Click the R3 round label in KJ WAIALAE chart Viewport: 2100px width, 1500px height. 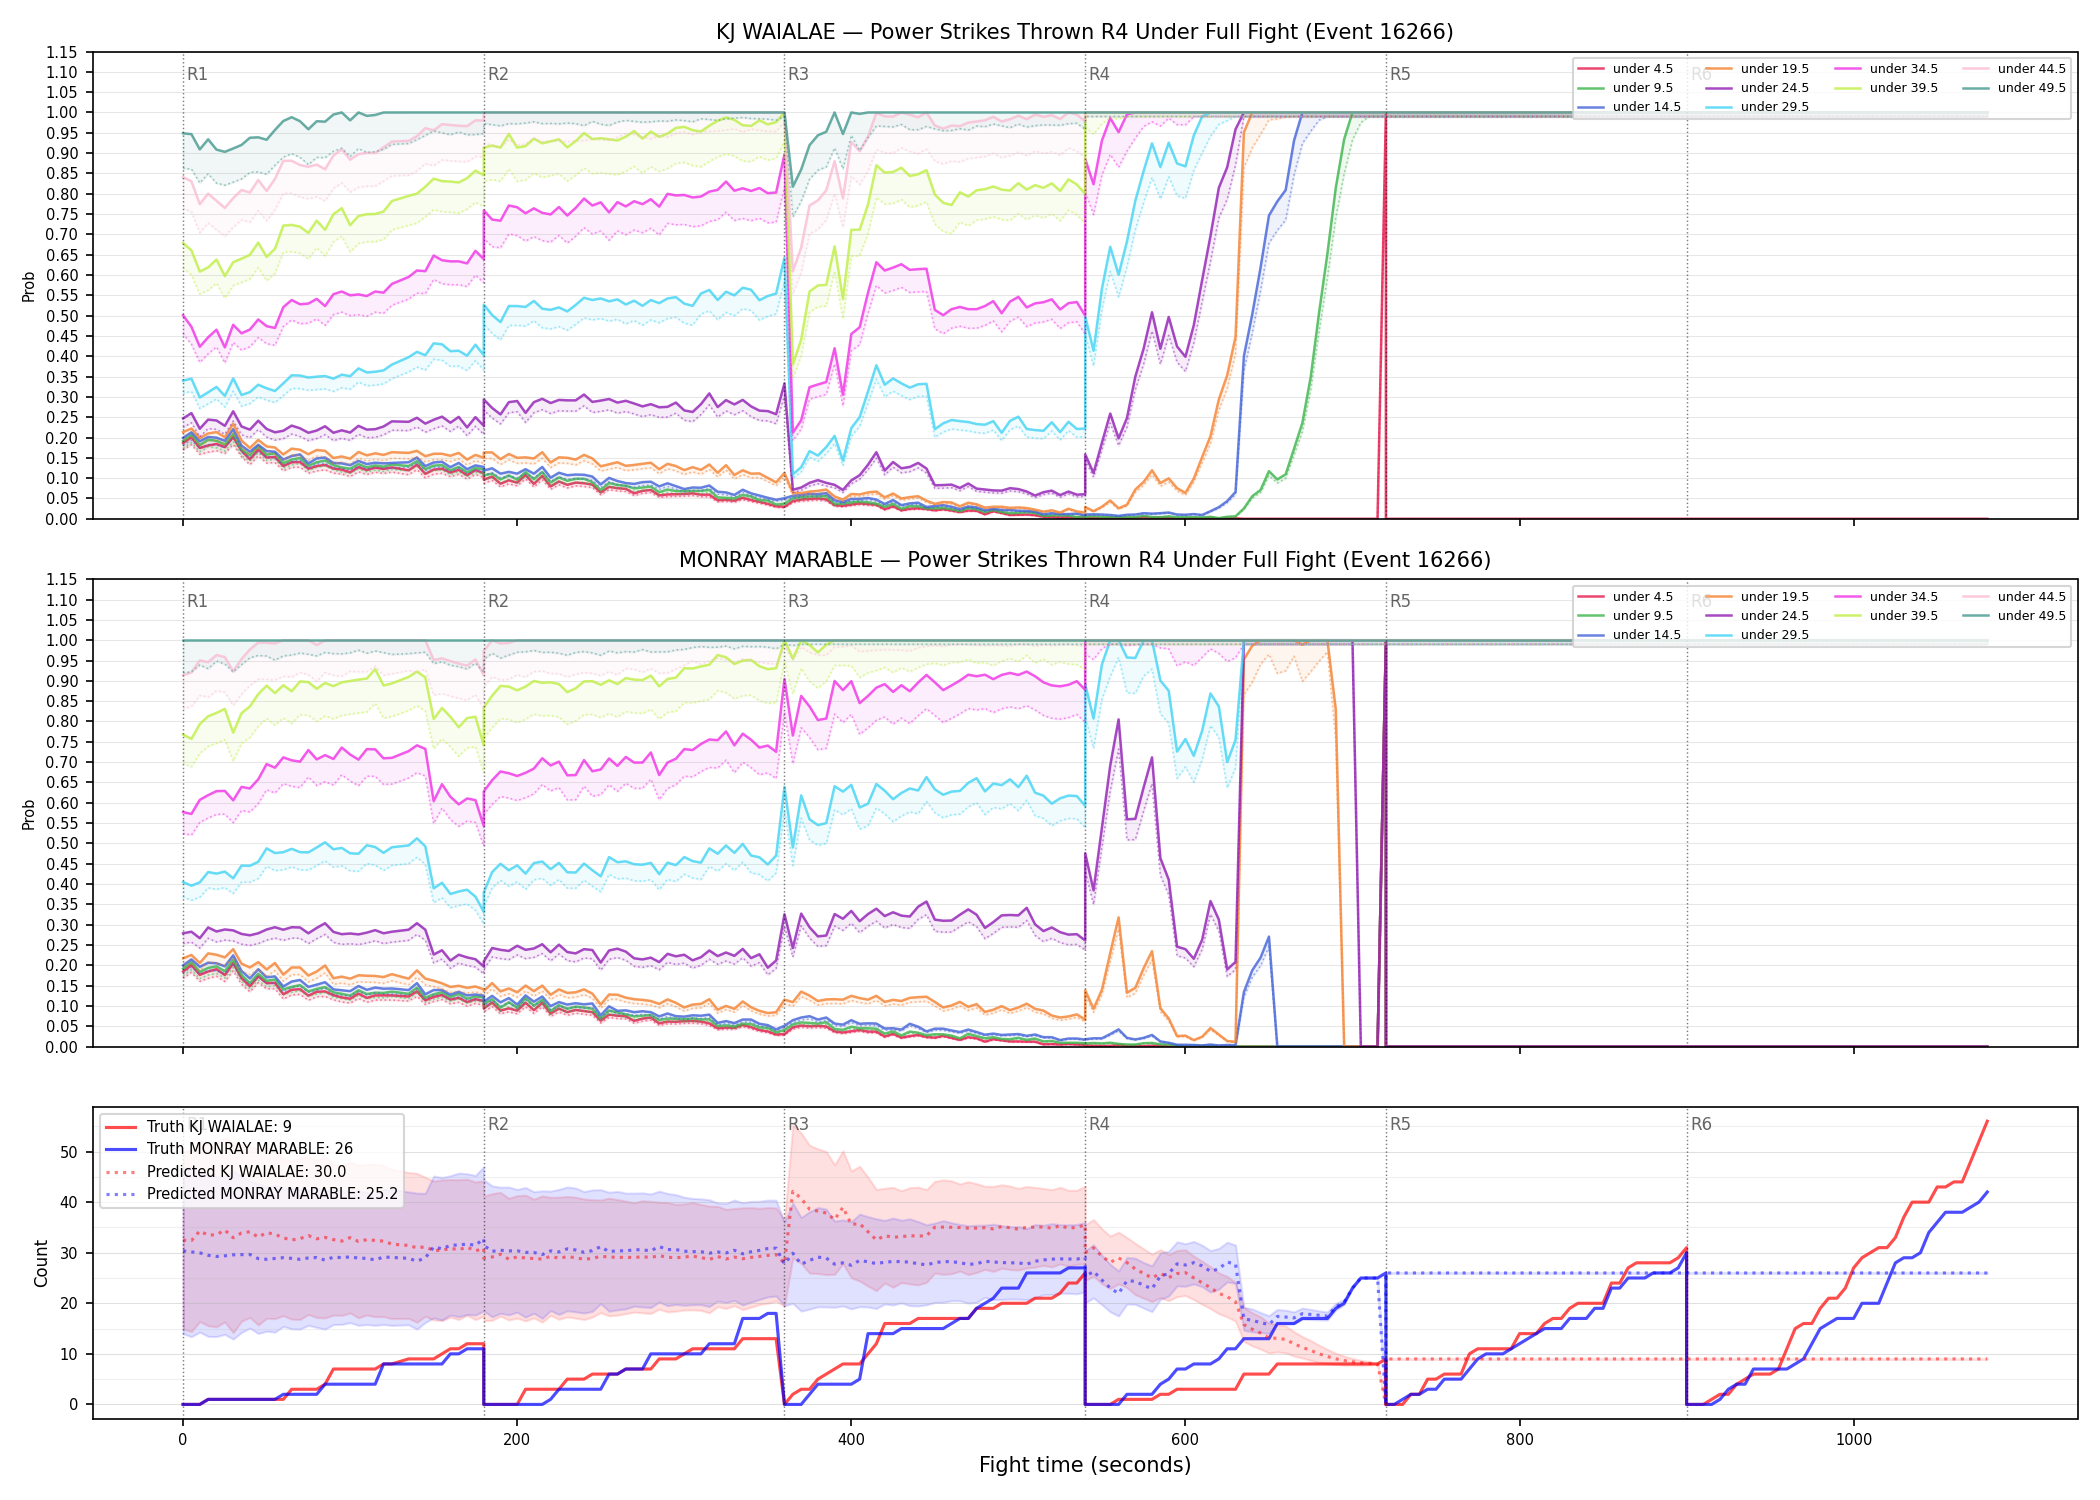point(798,74)
